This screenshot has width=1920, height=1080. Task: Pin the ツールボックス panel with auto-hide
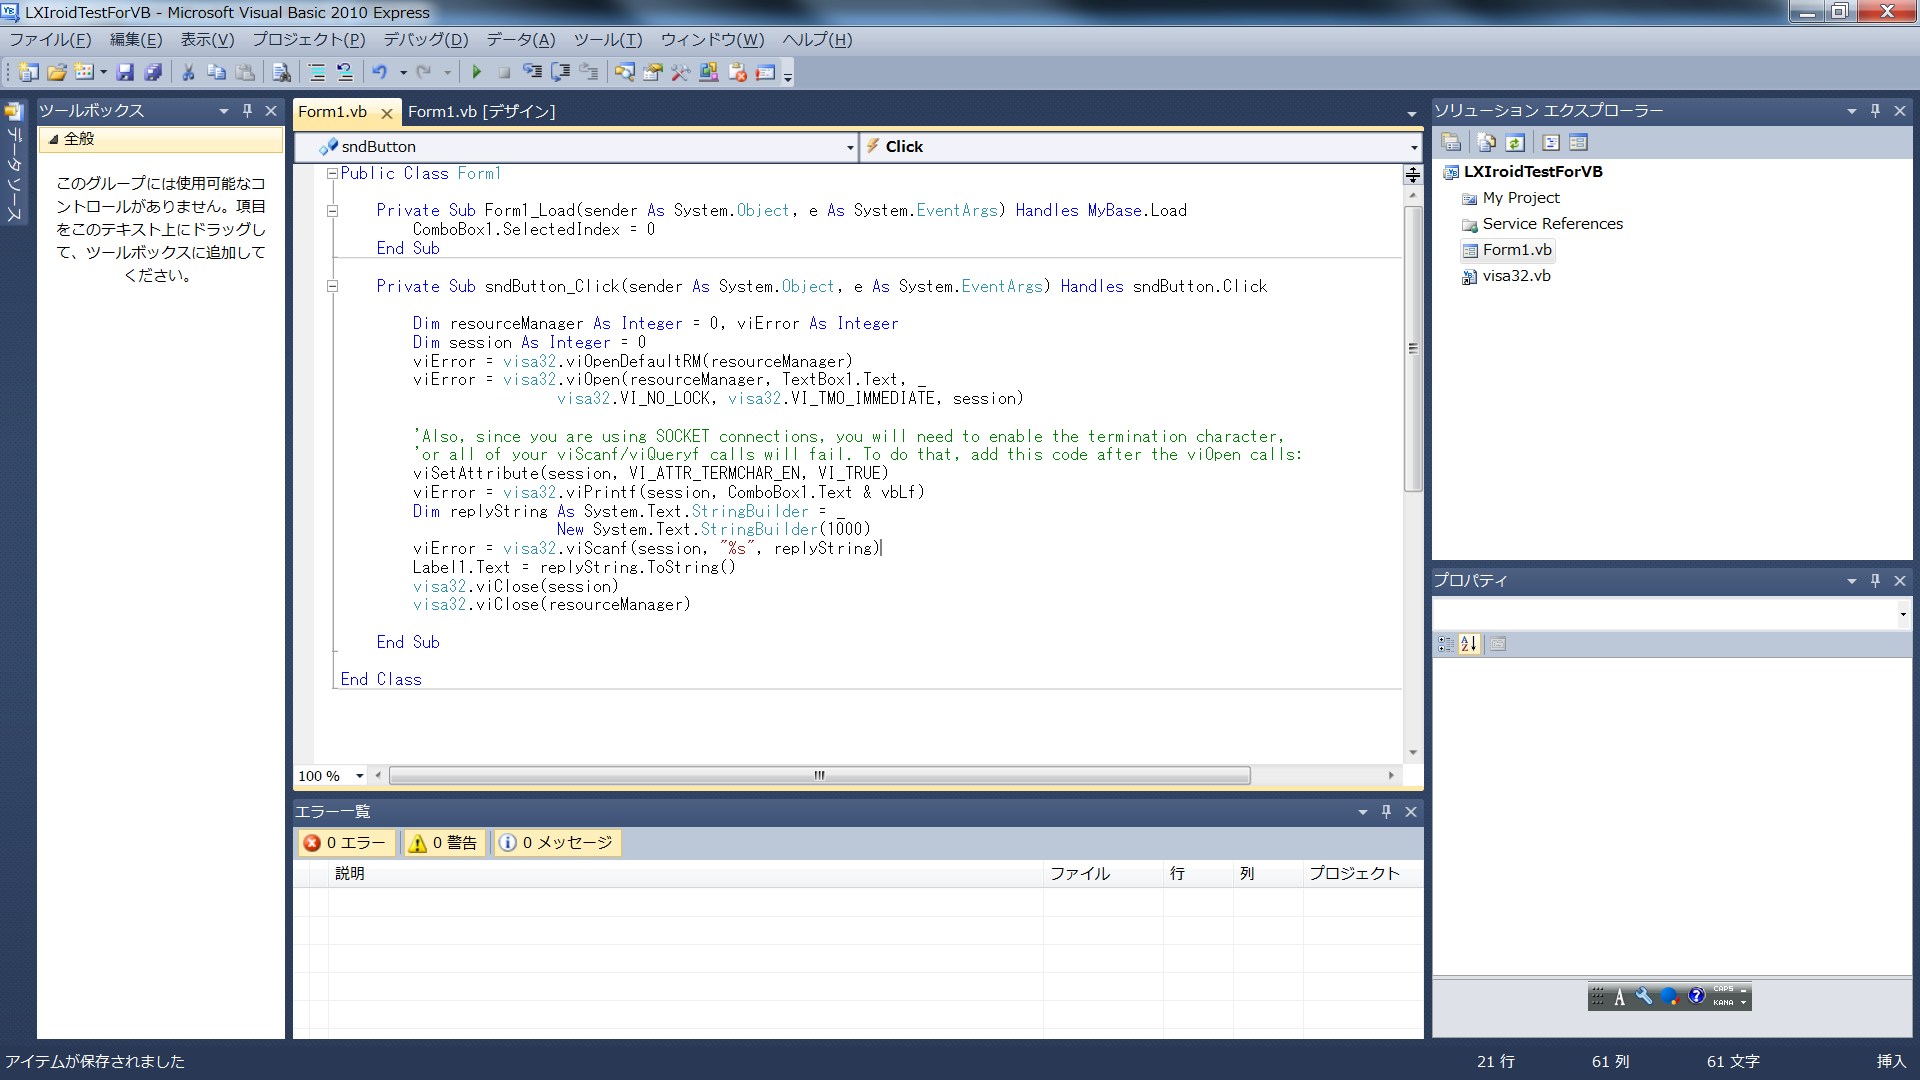[x=247, y=111]
